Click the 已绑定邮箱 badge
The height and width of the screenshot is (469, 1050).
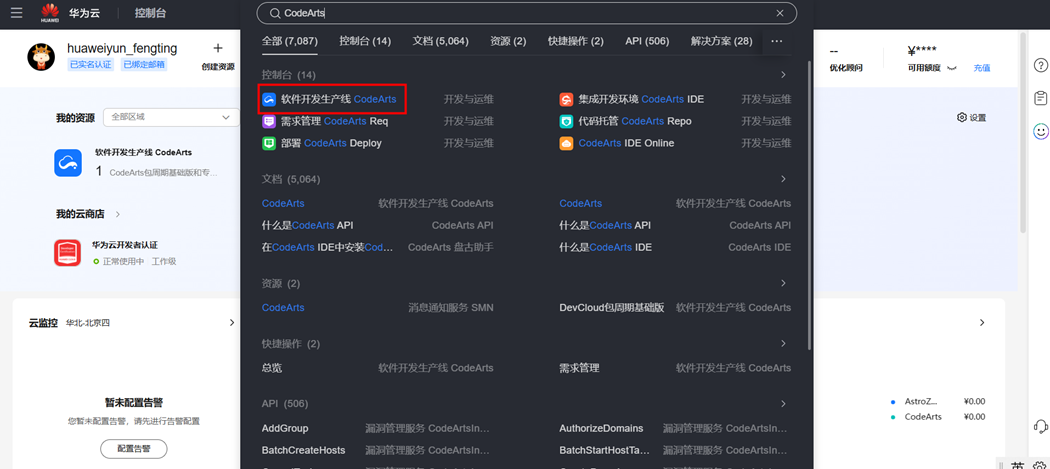[x=144, y=65]
